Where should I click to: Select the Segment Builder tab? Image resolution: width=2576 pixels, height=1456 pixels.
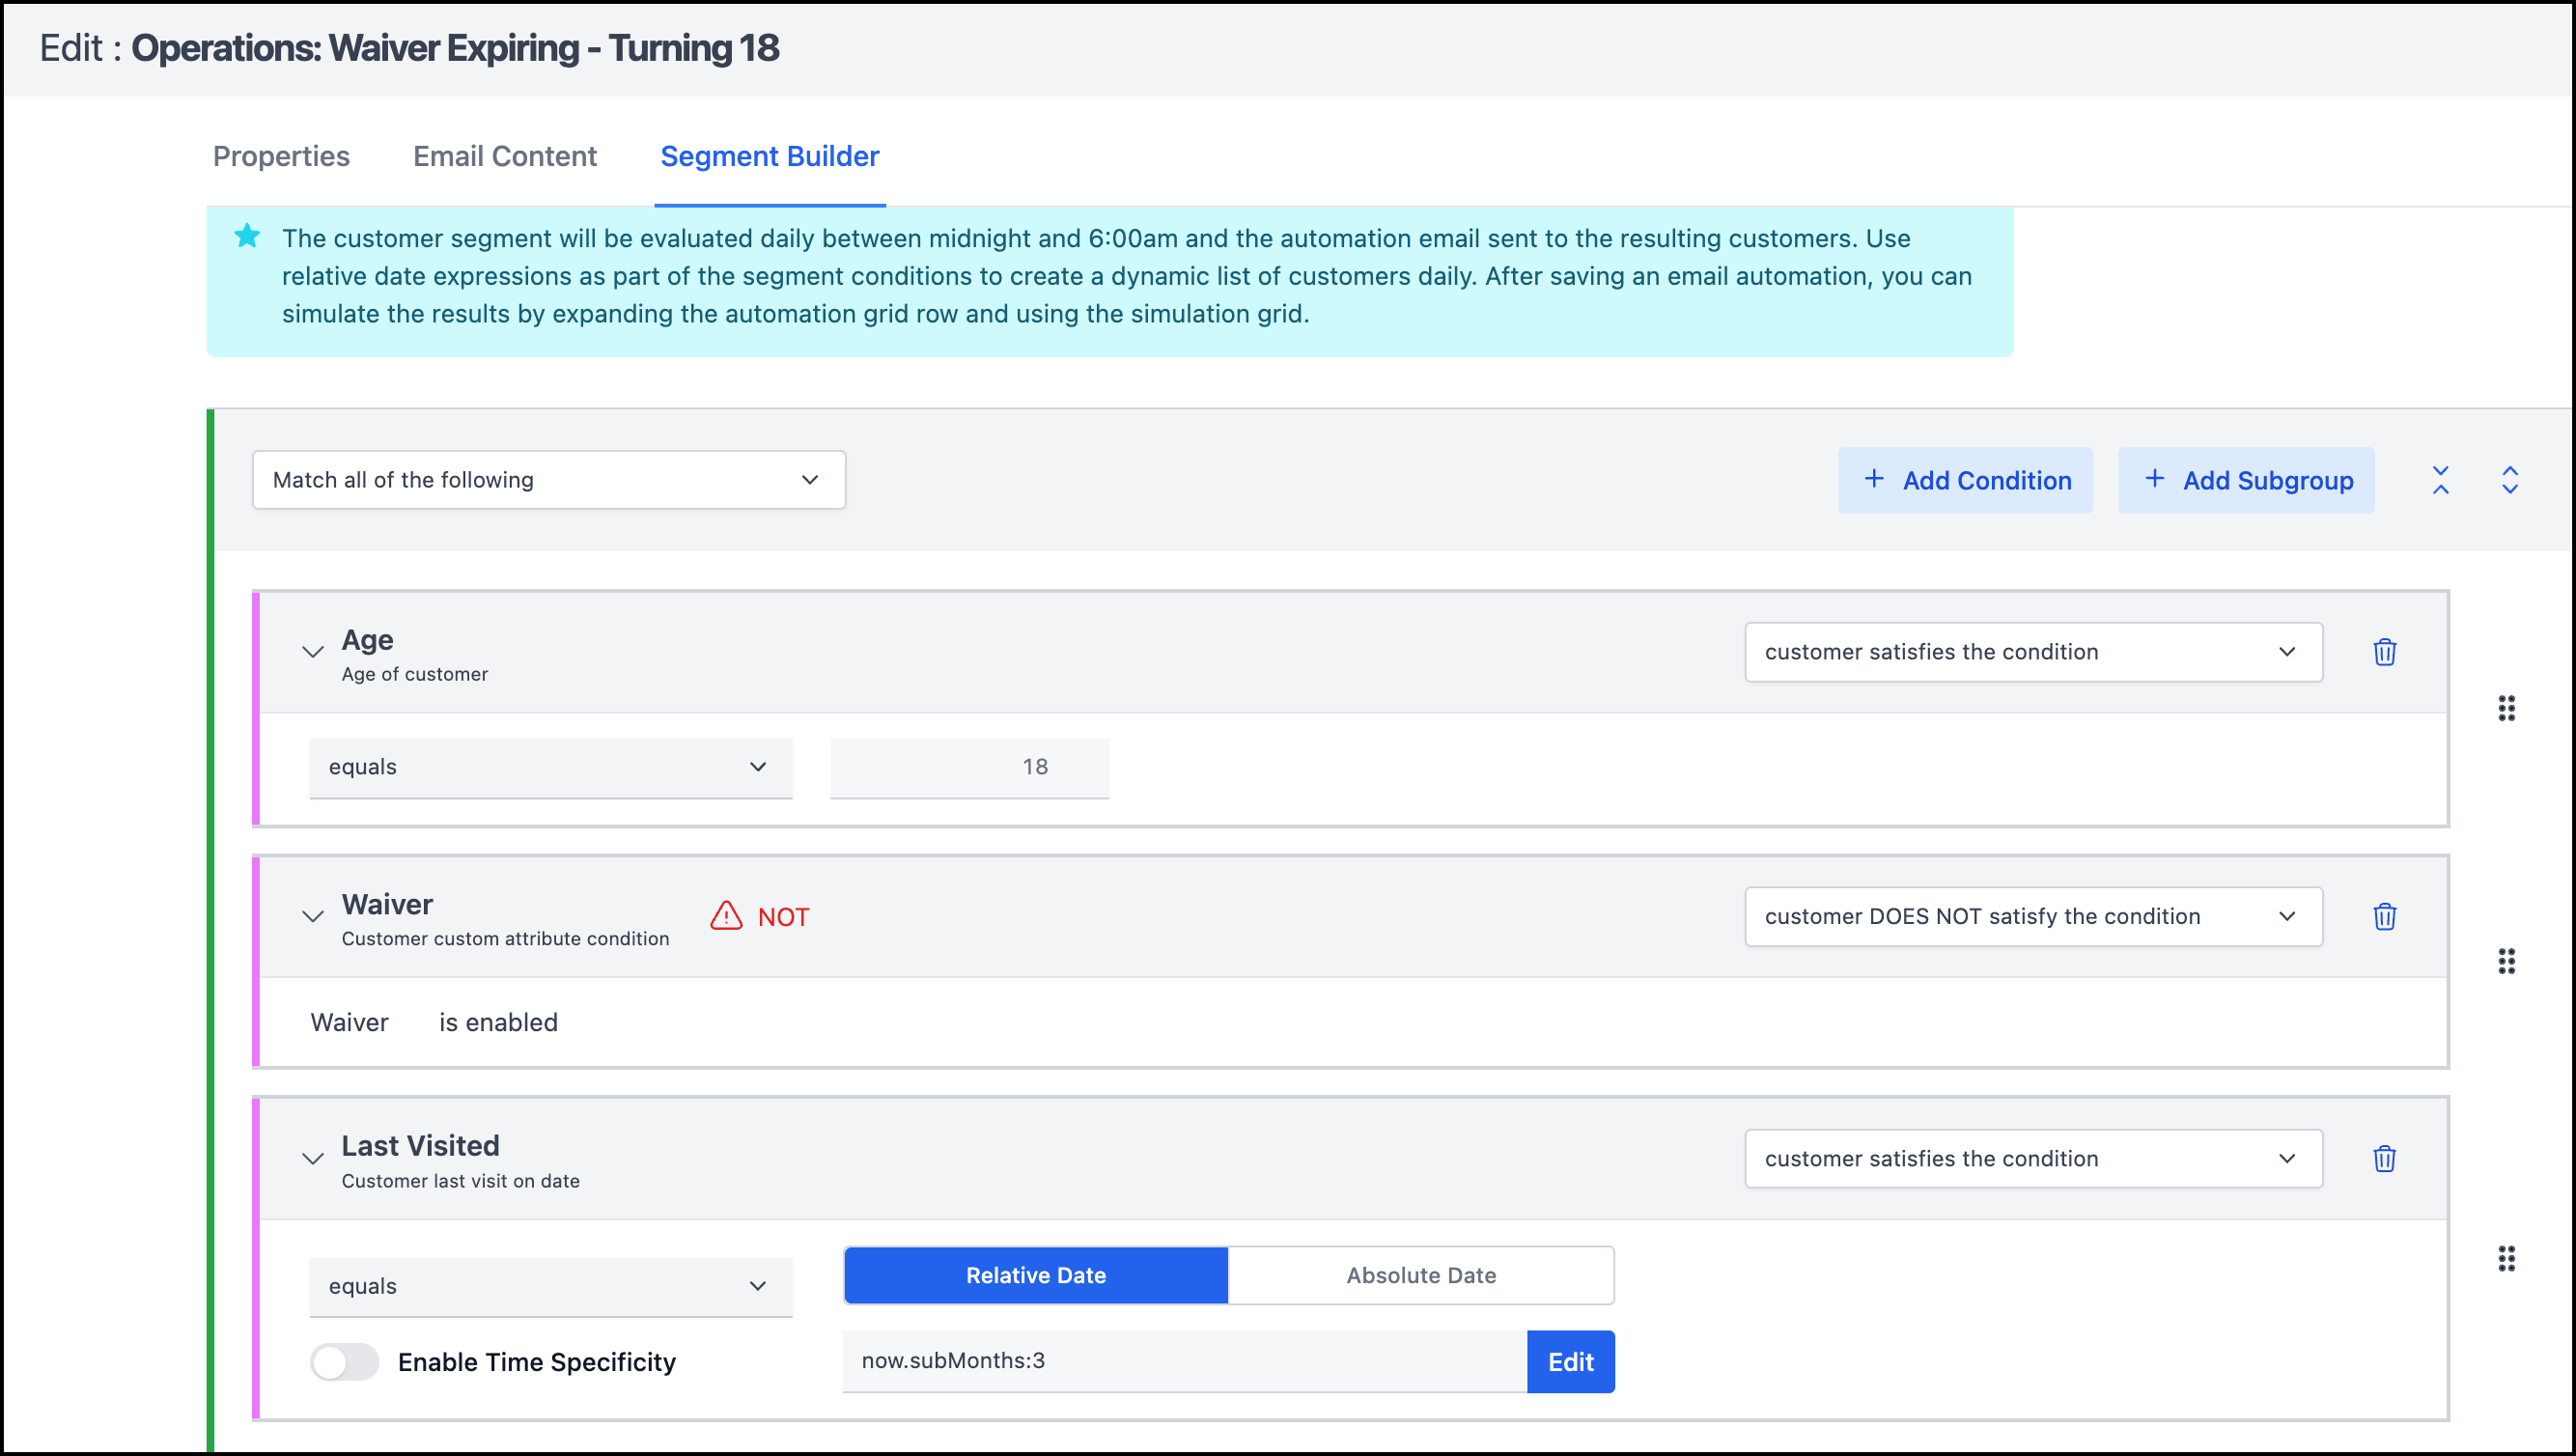pos(770,156)
